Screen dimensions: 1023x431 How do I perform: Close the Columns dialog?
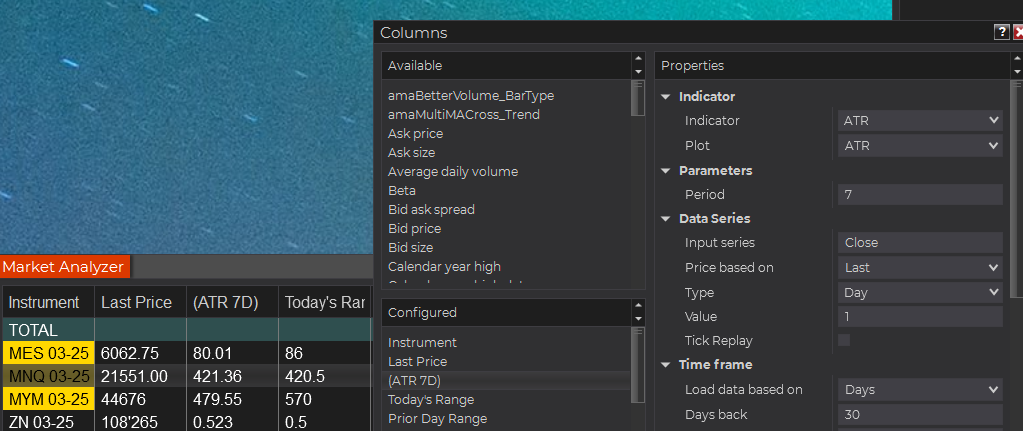1018,32
